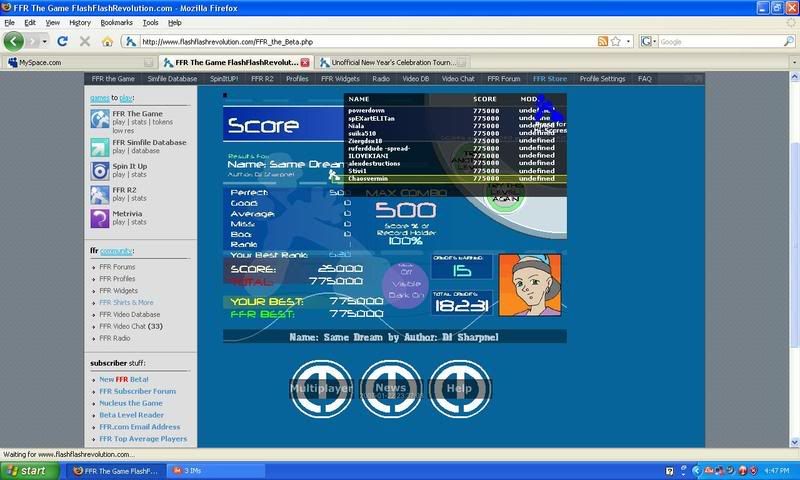Click the RSS feed icon in address bar
Image resolution: width=800 pixels, height=480 pixels.
(603, 42)
